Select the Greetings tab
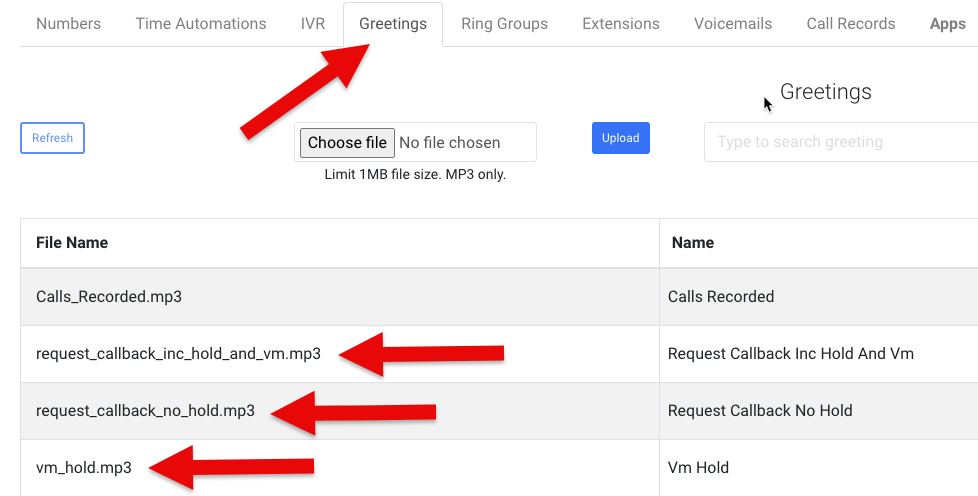Screen dimensions: 978x496 tap(393, 24)
